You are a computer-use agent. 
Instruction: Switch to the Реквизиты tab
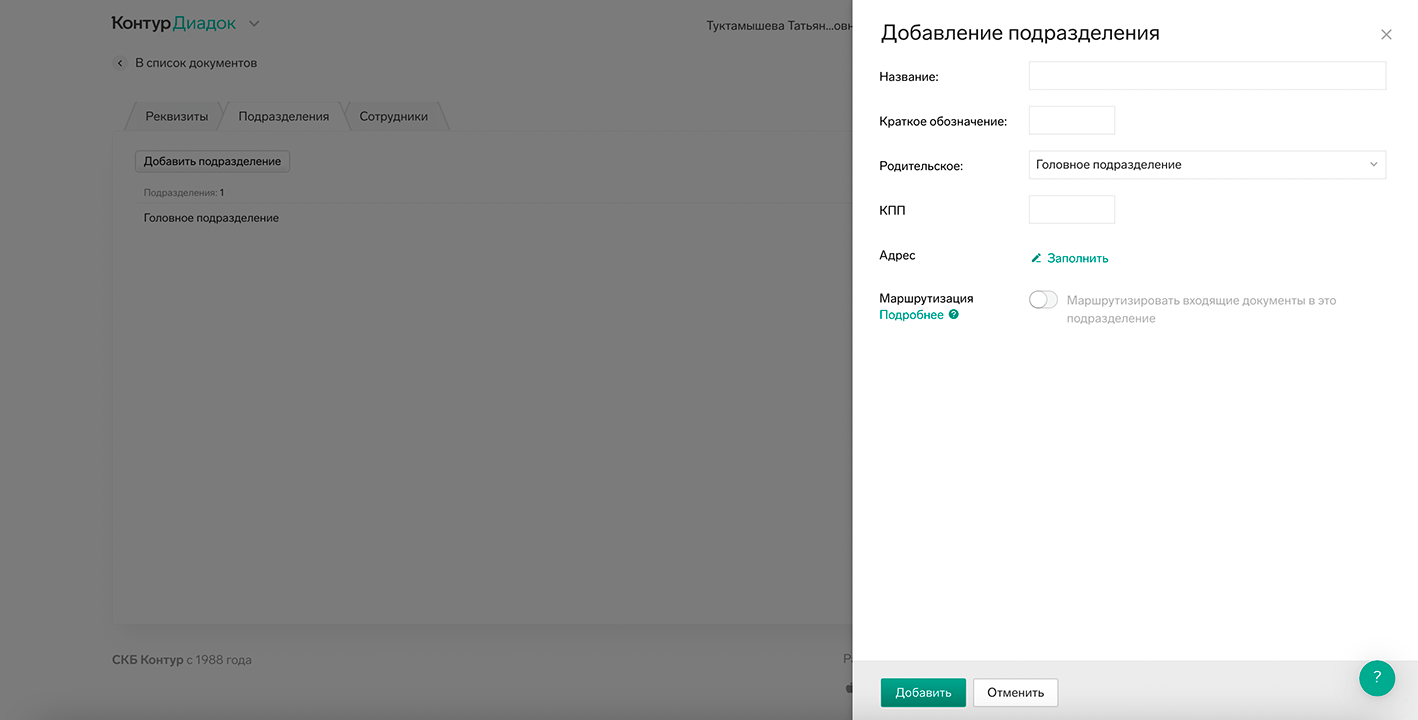click(177, 116)
